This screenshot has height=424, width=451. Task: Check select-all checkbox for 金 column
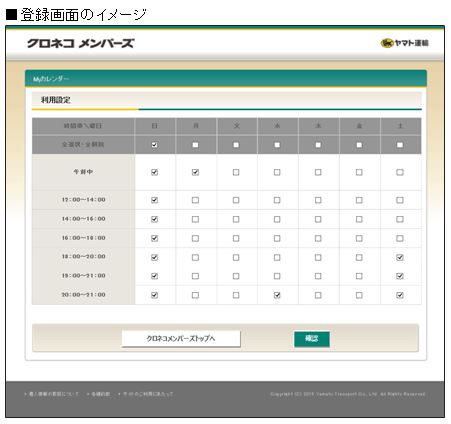[359, 145]
